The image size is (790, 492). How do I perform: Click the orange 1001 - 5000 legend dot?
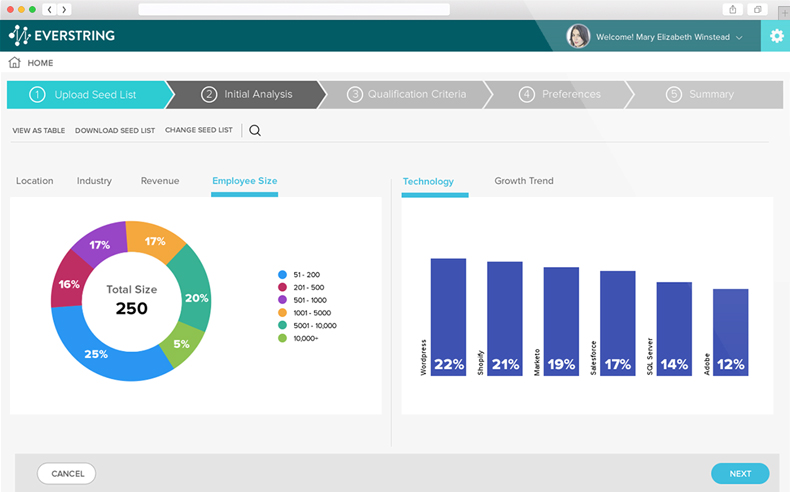(282, 313)
